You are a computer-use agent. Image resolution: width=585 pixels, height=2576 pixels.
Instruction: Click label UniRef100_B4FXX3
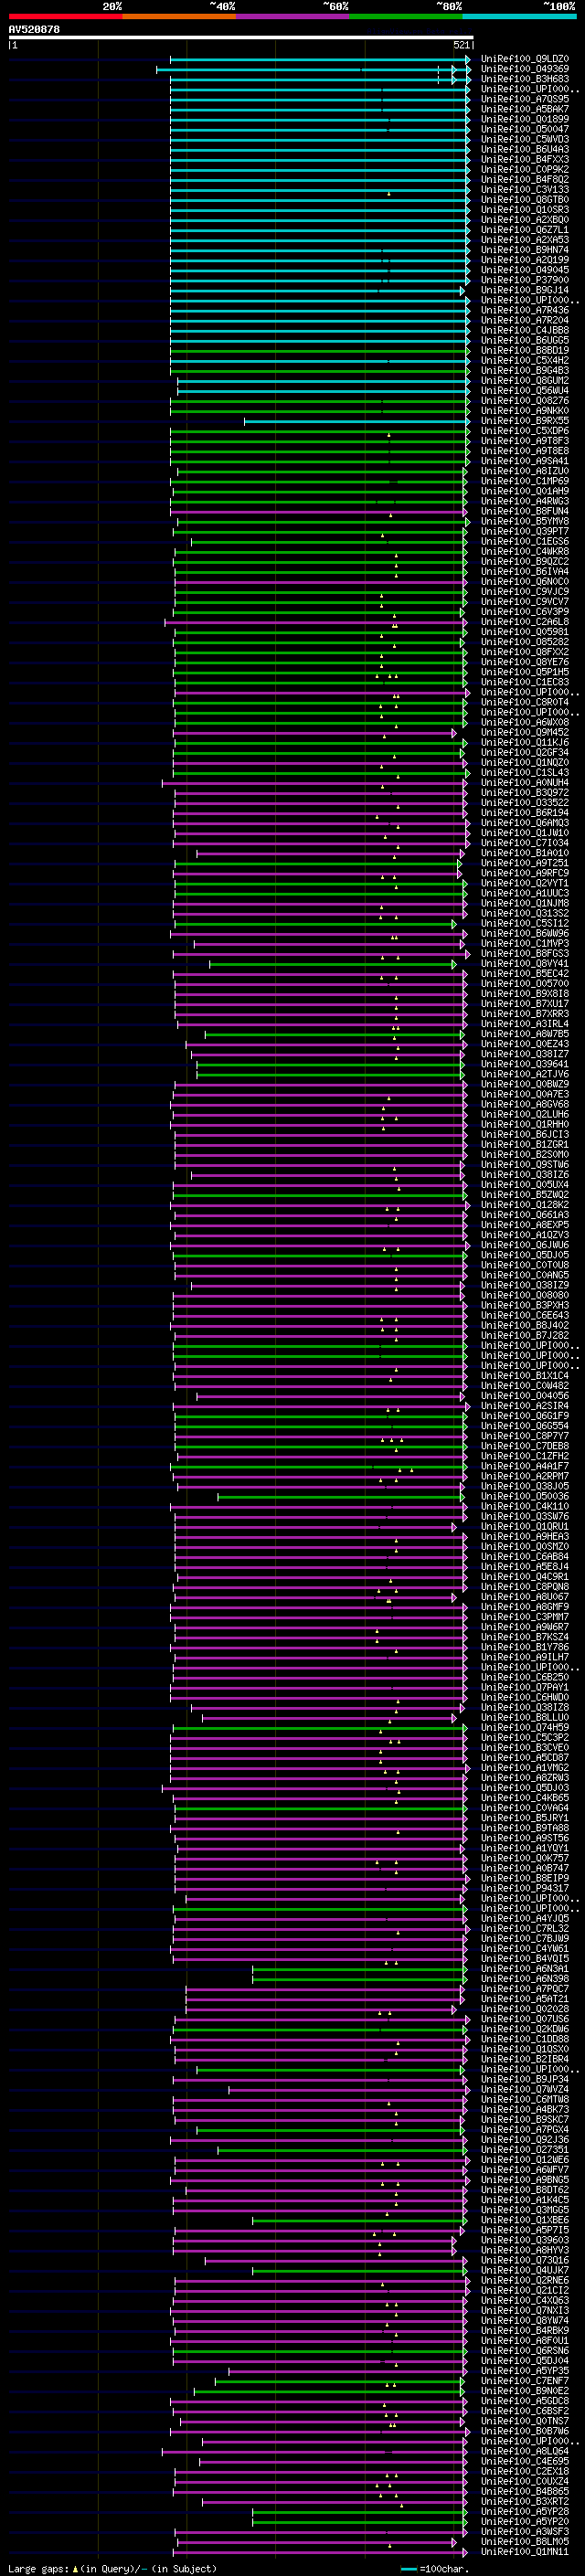[x=525, y=159]
